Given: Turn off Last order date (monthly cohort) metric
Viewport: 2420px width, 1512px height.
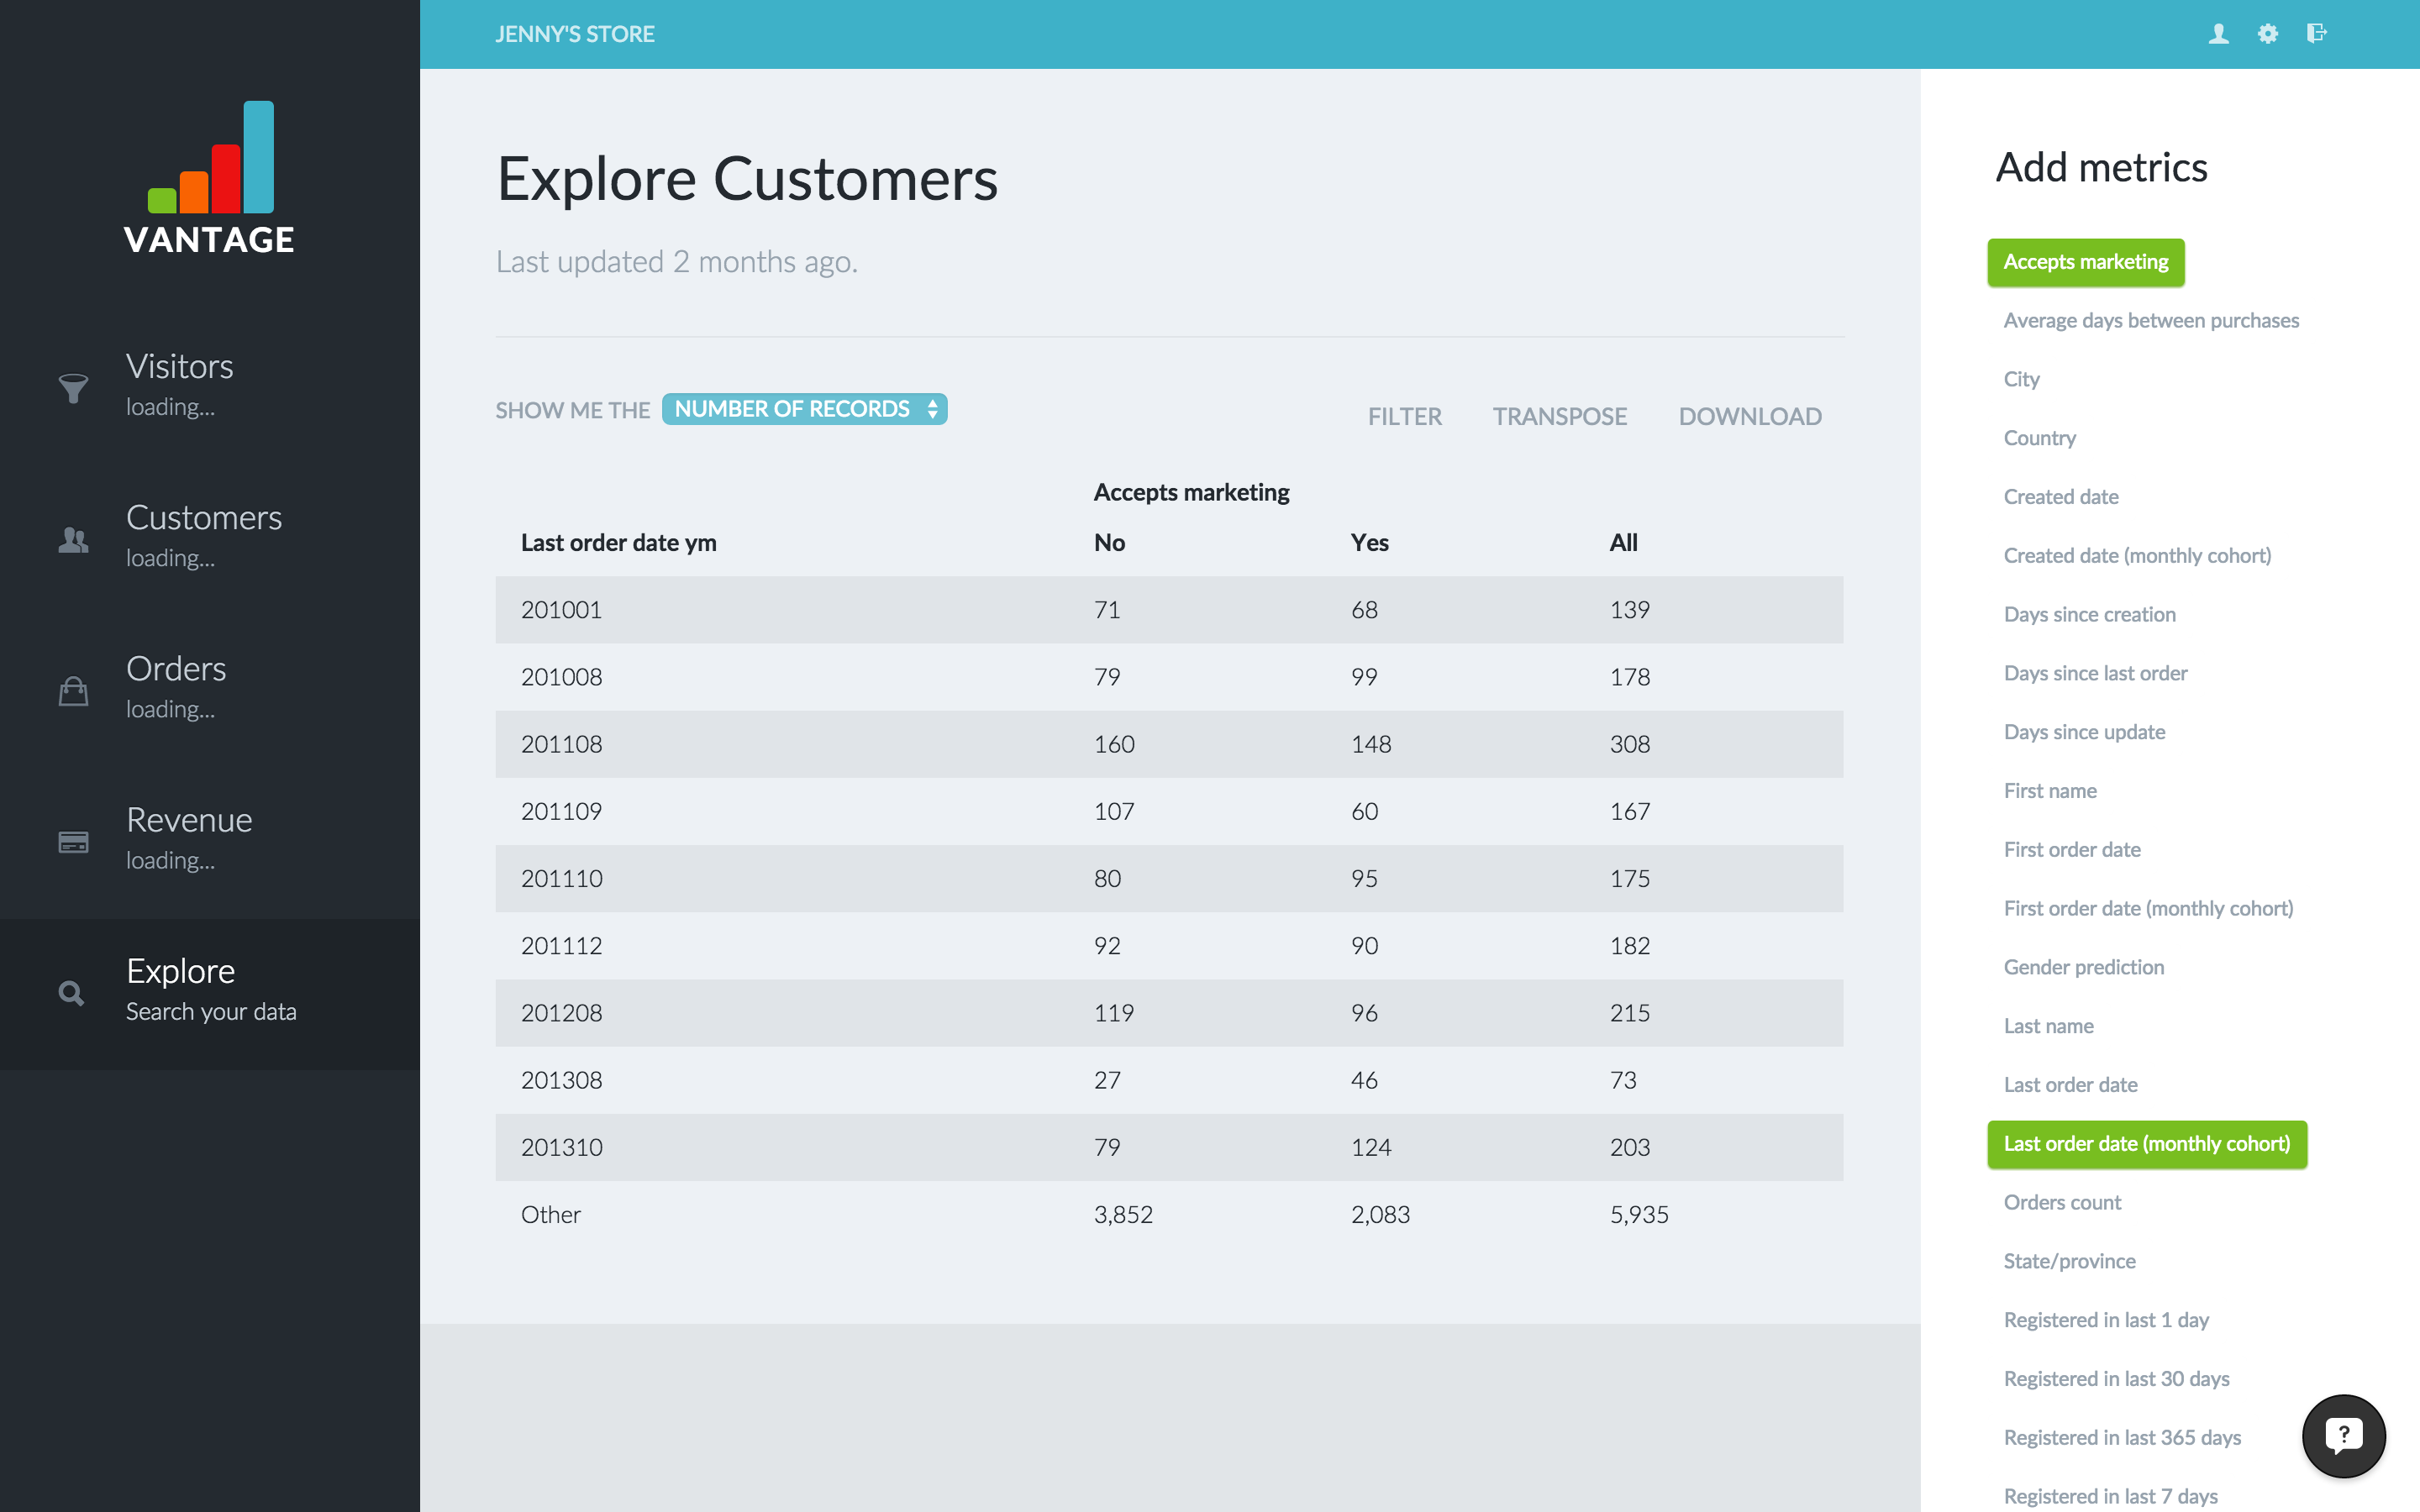Looking at the screenshot, I should [2146, 1144].
